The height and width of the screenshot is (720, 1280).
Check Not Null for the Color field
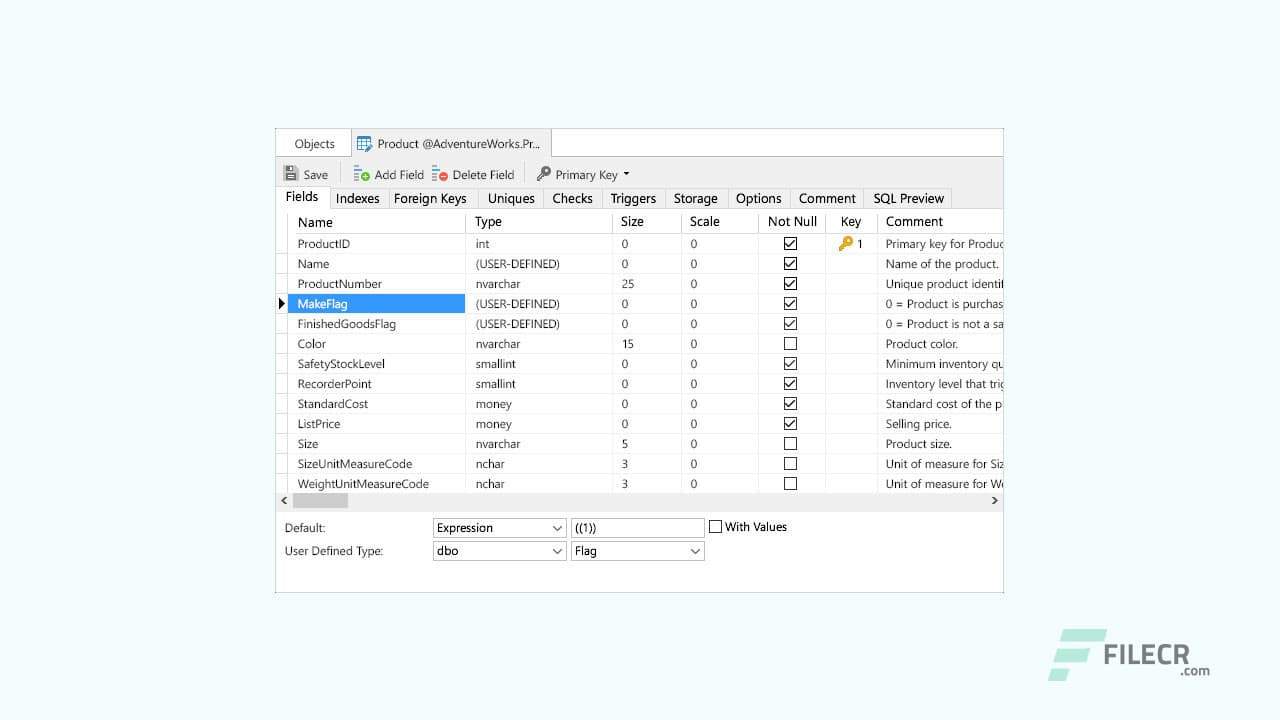tap(790, 343)
